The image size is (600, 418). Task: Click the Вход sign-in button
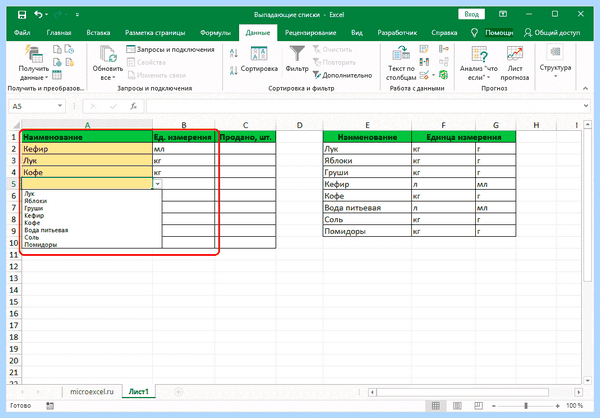click(471, 14)
